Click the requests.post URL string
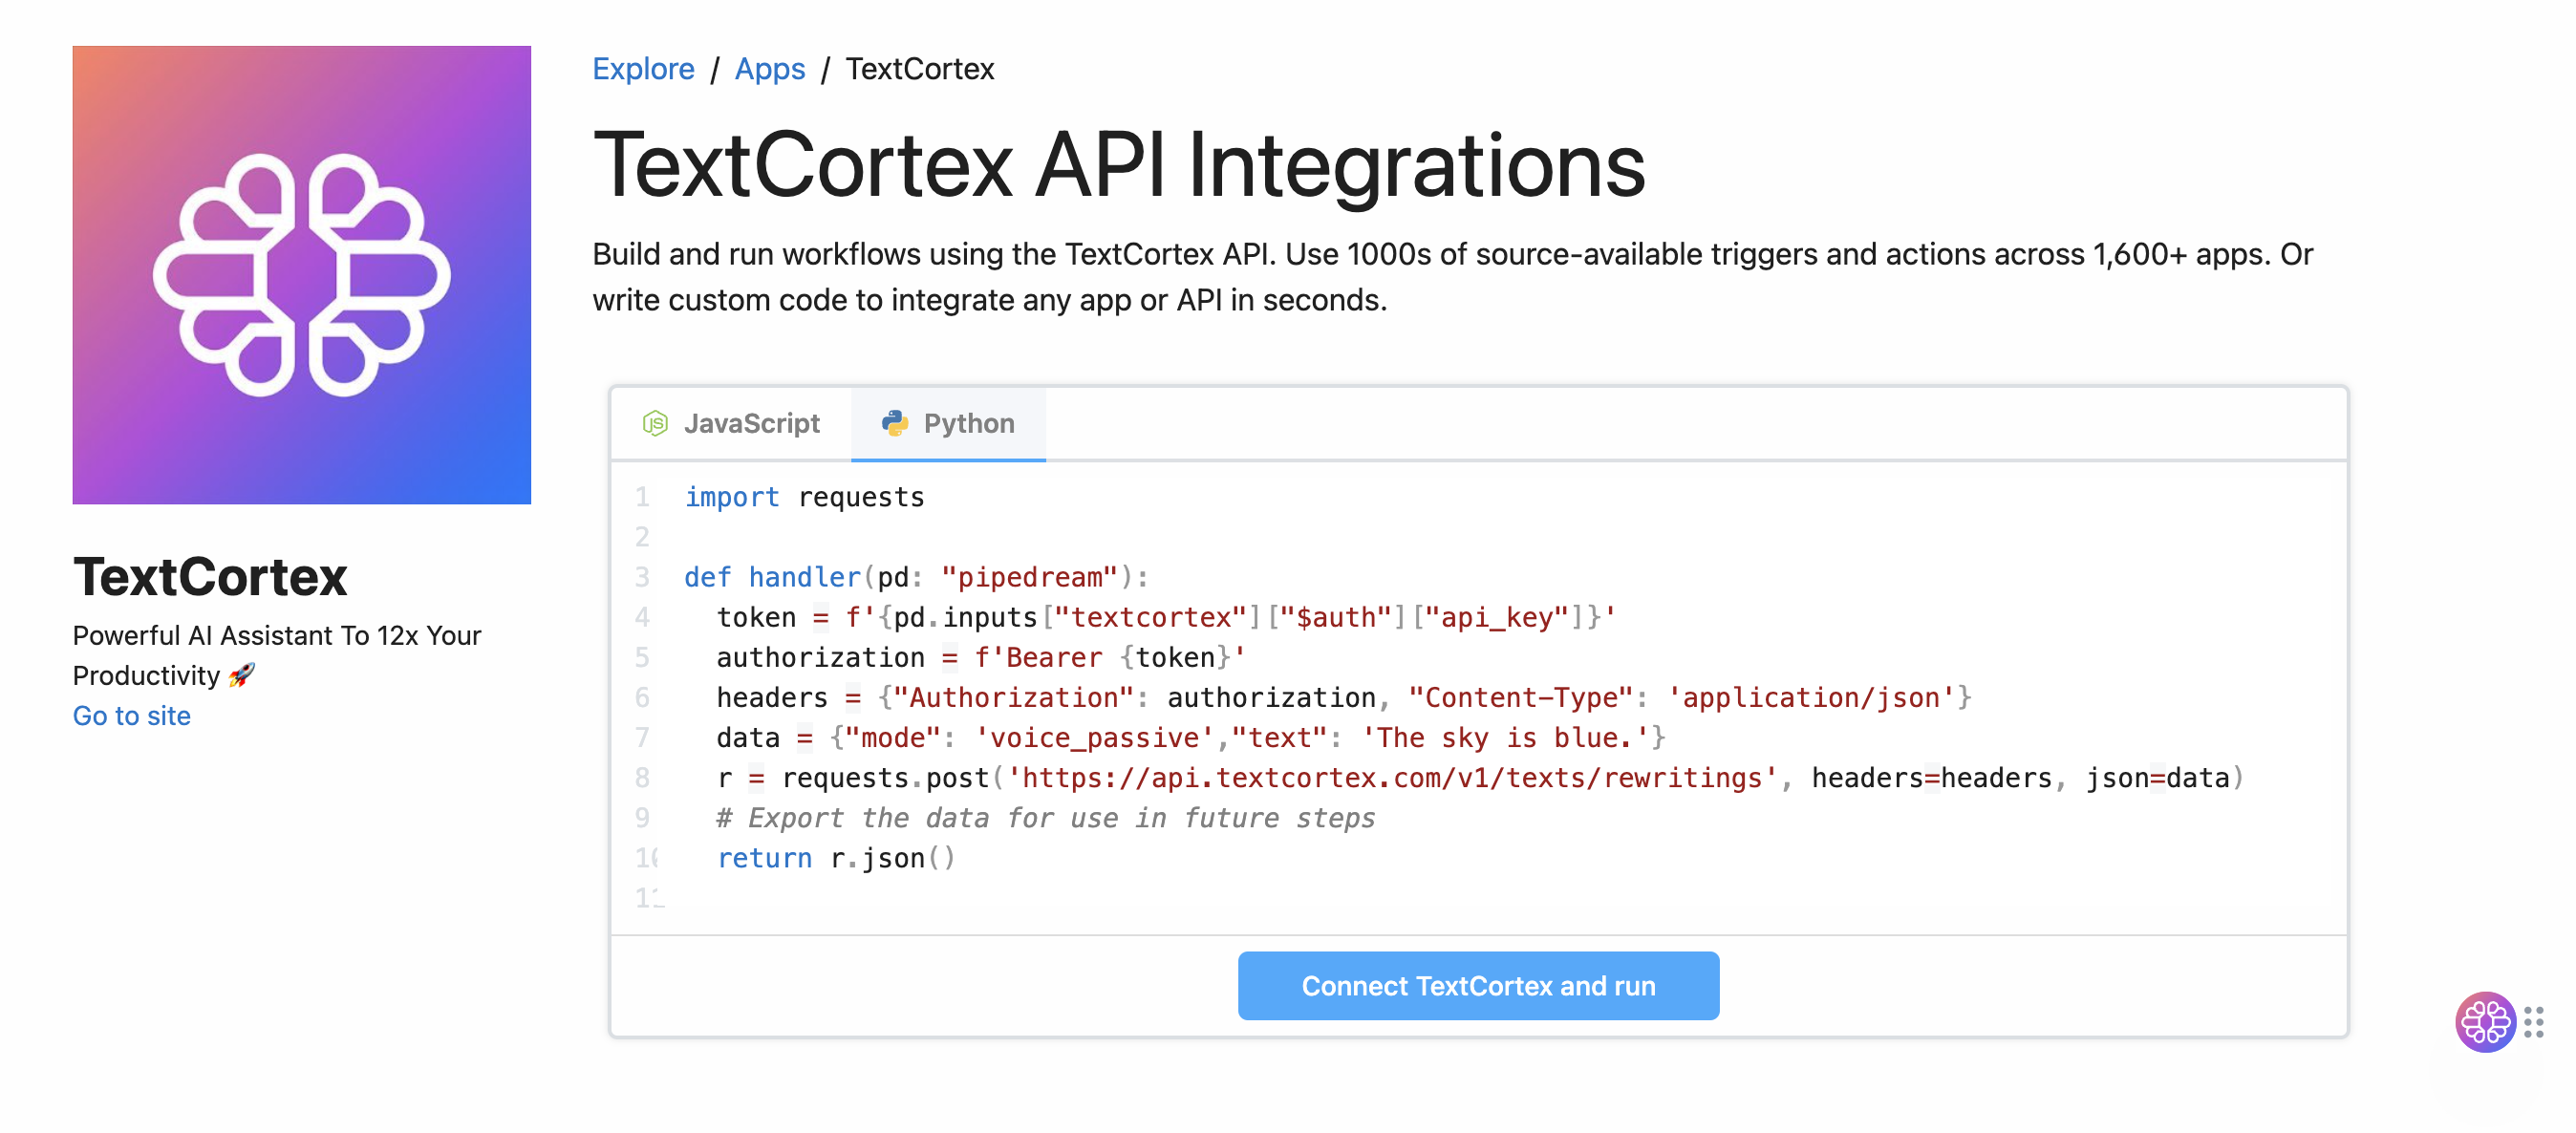The image size is (2576, 1133). [1392, 777]
